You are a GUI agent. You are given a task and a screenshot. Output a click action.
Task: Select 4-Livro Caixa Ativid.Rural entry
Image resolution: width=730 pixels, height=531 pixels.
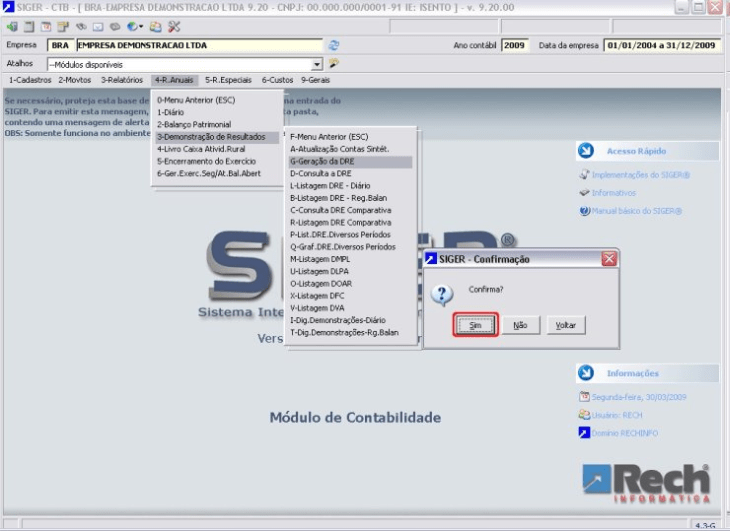point(217,149)
